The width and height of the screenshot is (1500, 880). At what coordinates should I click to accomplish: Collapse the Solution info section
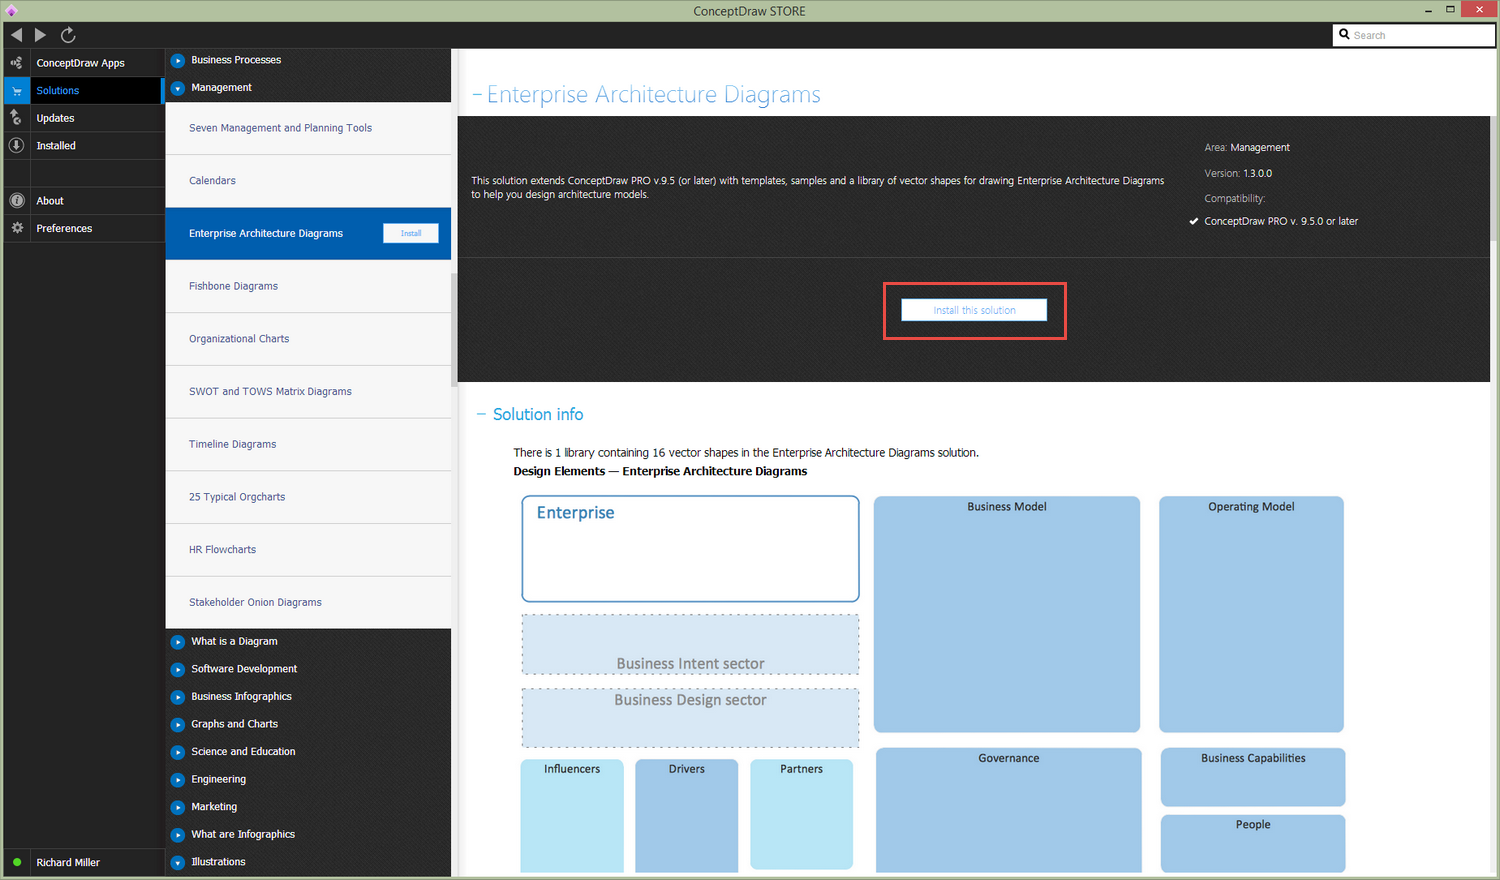[481, 414]
